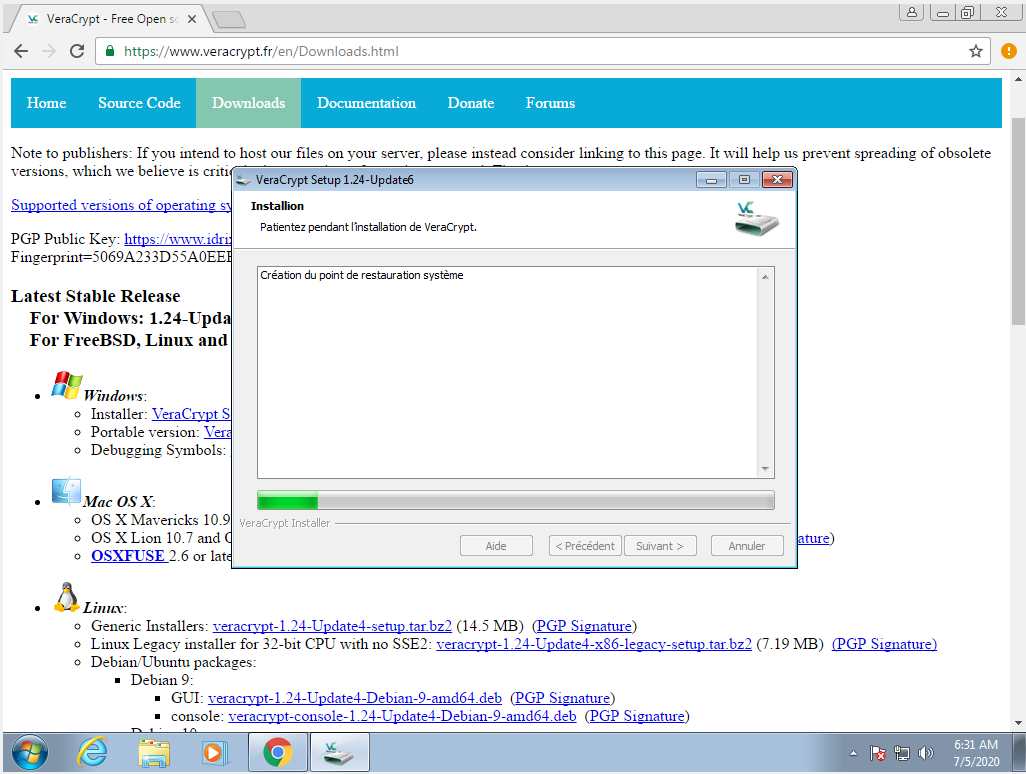Open PGP Signature for the generic installer
This screenshot has height=774, width=1026.
pos(584,626)
